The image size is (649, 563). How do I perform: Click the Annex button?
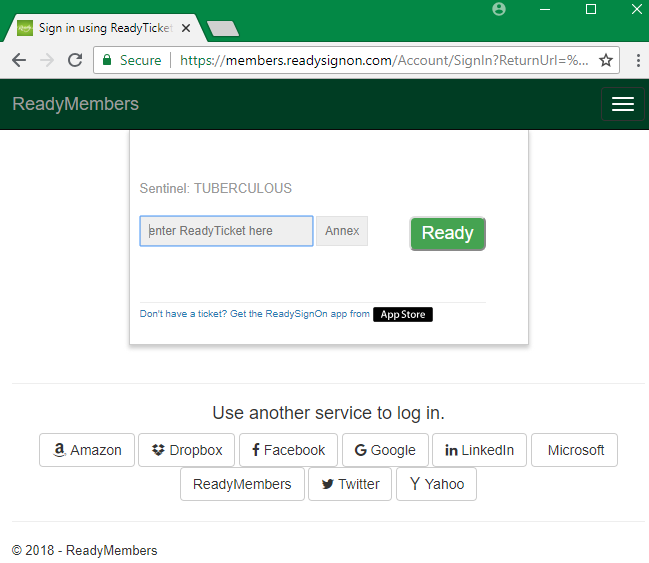pos(342,231)
